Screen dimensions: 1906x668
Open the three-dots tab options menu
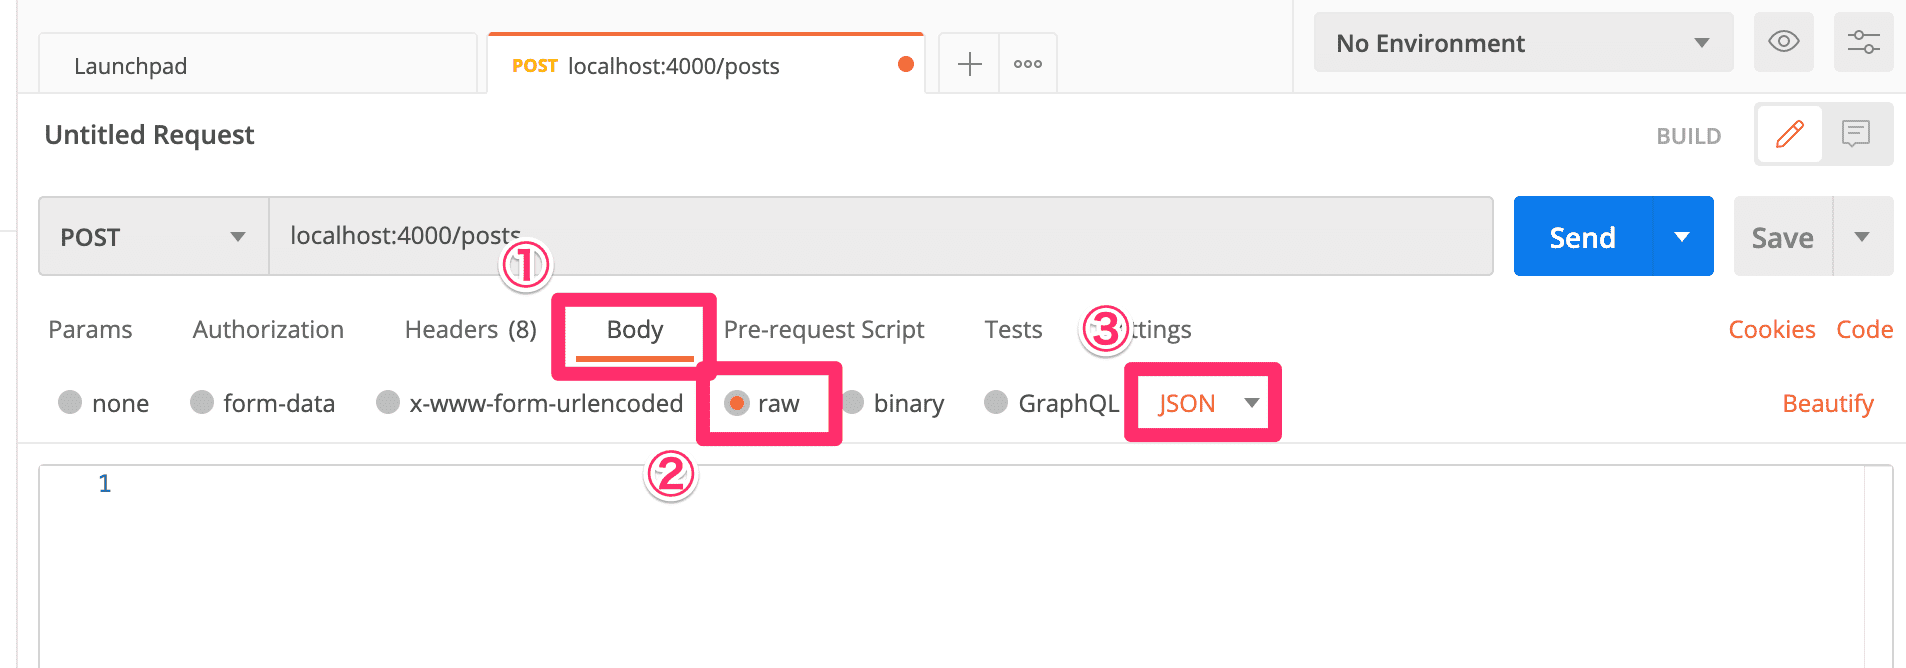(x=1028, y=65)
